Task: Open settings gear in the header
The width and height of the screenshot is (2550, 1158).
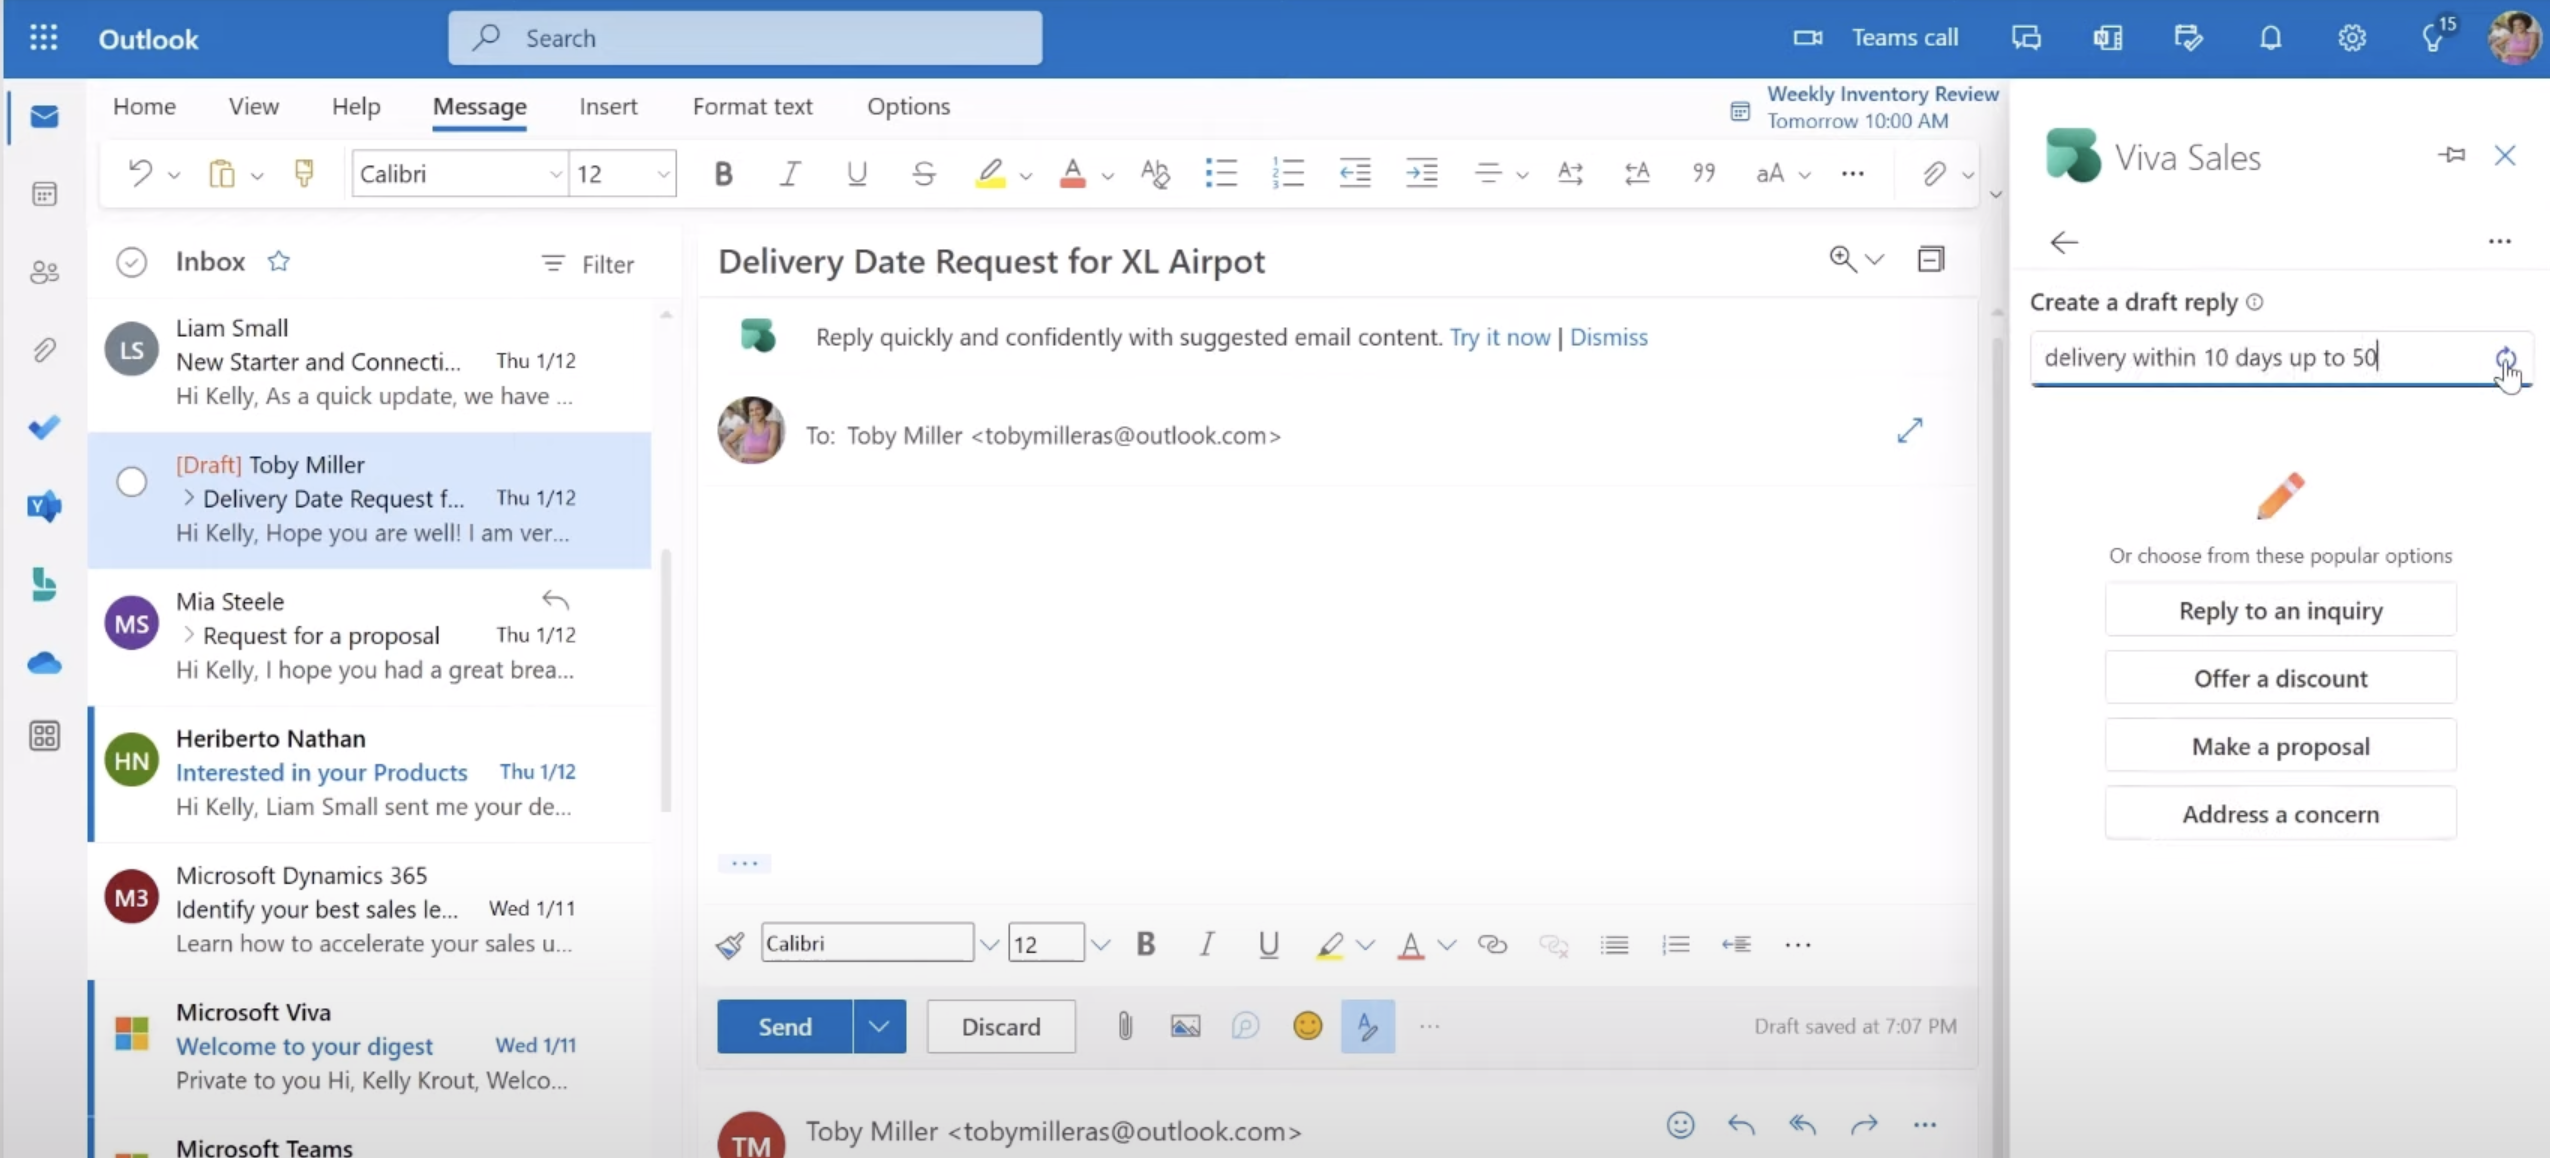Action: click(x=2351, y=38)
